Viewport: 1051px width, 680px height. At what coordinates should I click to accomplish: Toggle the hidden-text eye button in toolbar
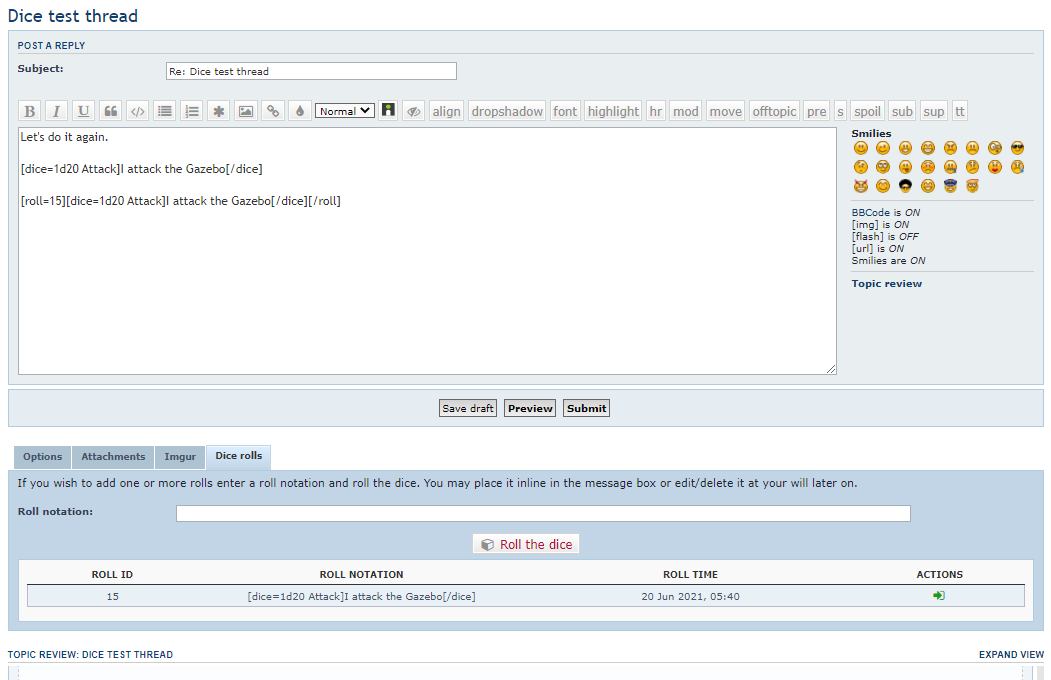click(x=414, y=111)
